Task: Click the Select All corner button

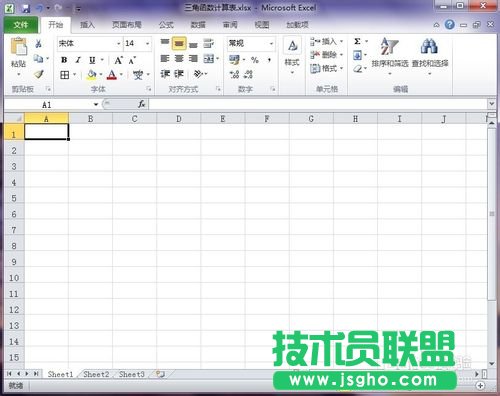Action: [14, 118]
